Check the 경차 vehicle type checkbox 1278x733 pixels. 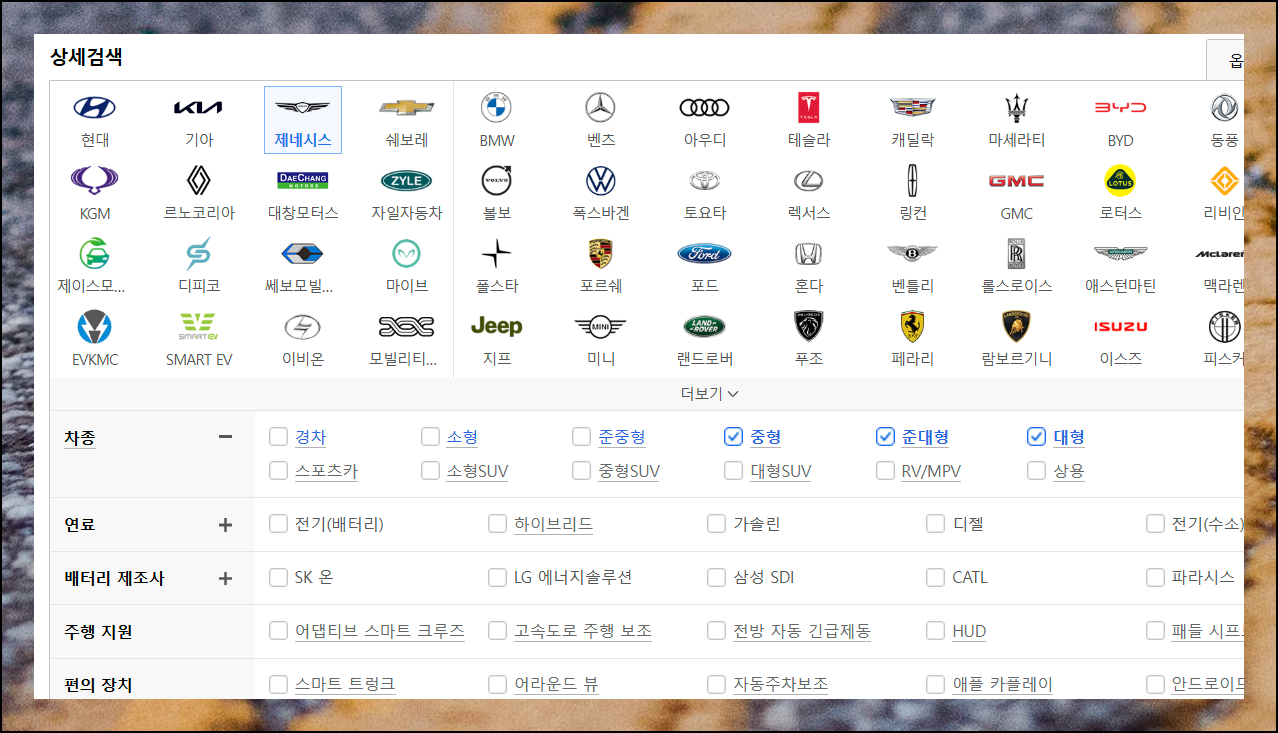278,437
